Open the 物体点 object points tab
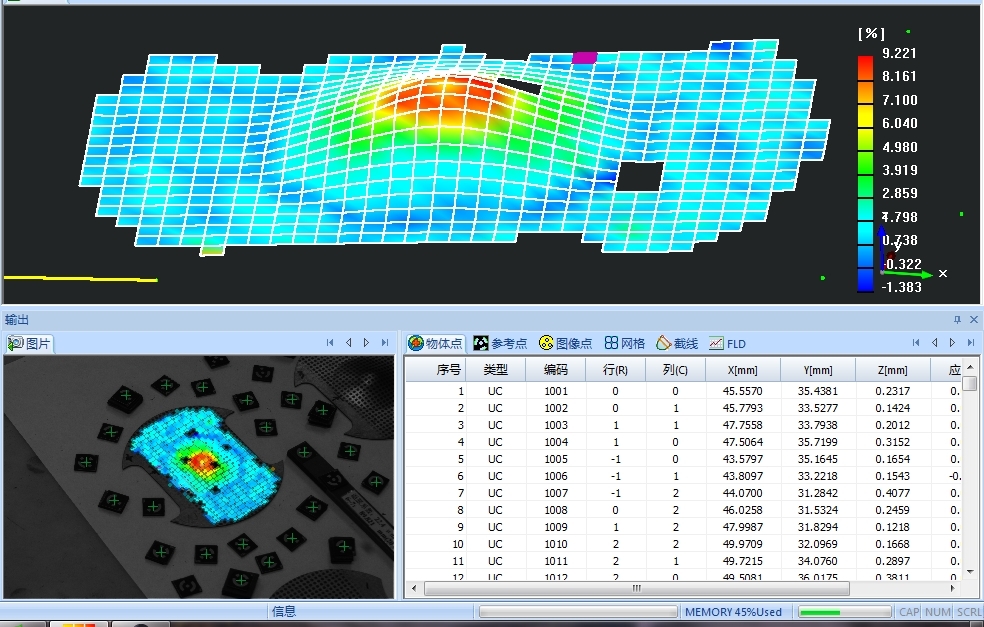This screenshot has width=984, height=627. point(435,343)
